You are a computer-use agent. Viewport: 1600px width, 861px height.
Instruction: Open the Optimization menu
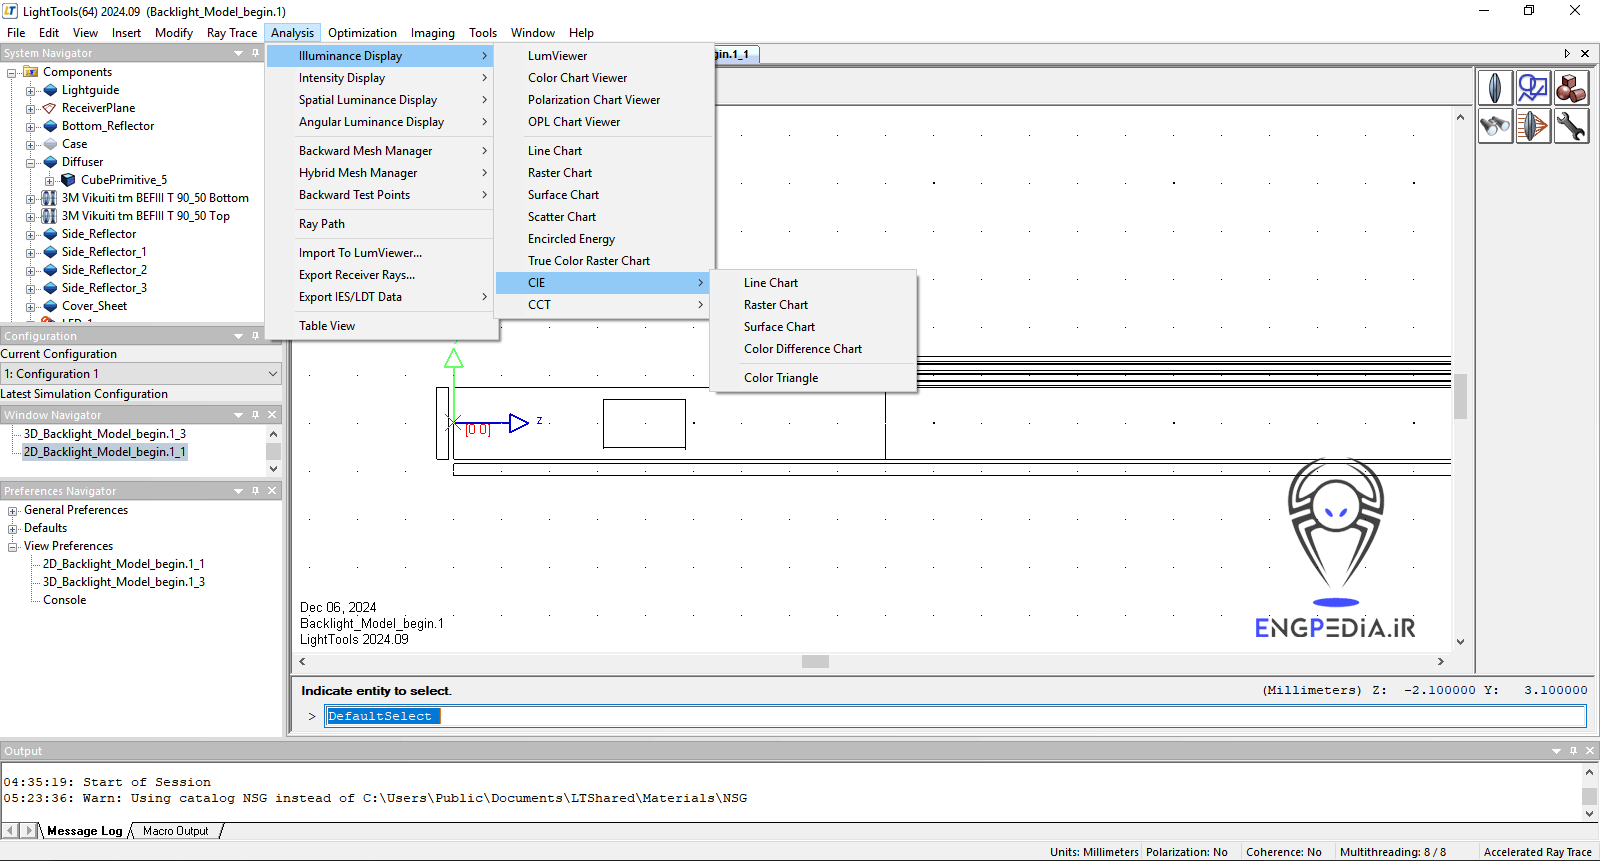tap(362, 33)
